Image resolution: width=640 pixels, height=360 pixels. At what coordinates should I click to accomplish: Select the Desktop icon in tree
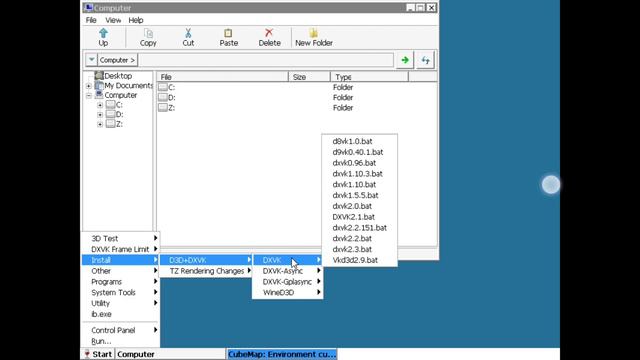pyautogui.click(x=99, y=76)
